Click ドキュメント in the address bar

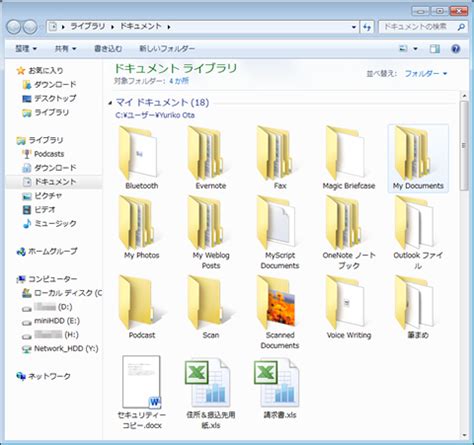141,26
